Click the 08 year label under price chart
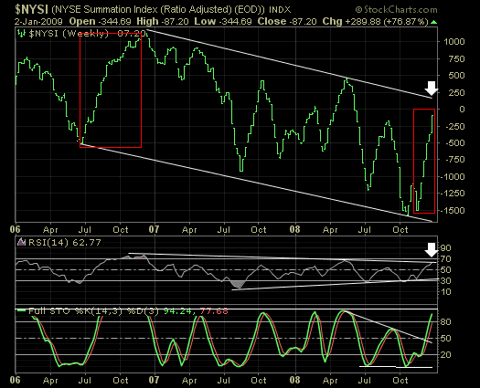 (x=295, y=229)
